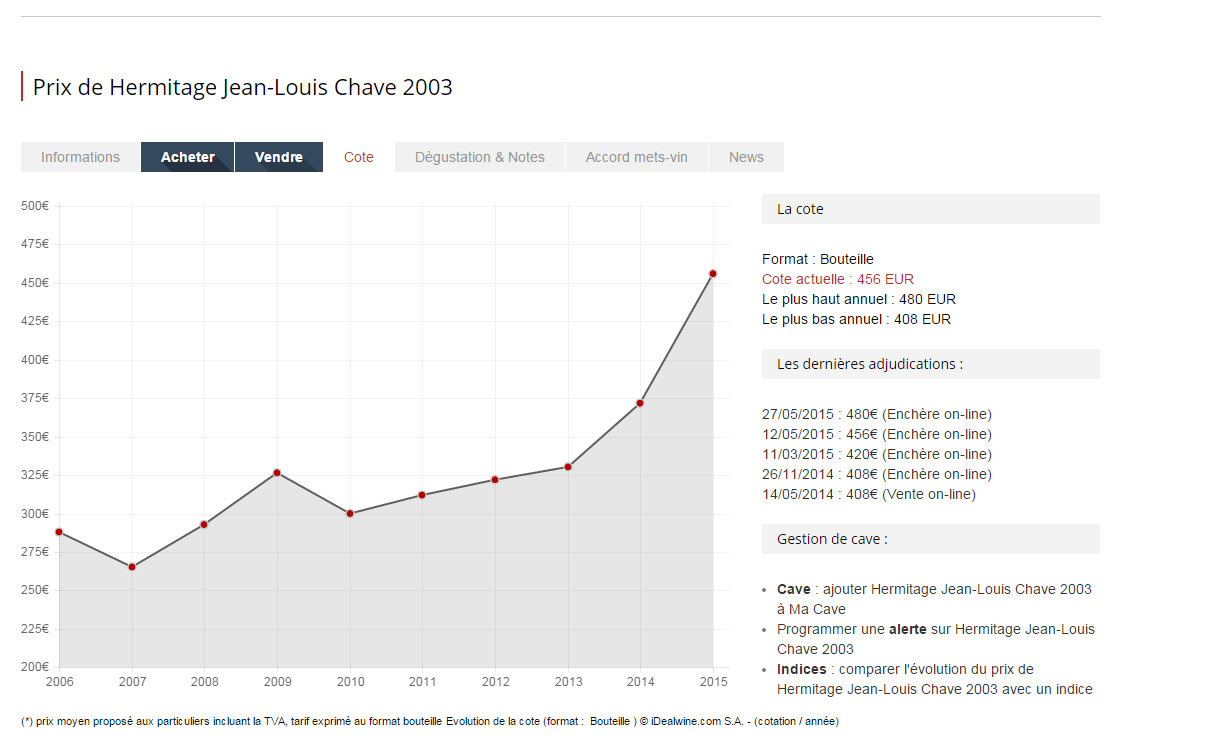Click the 26/11/2014 adjudication entry

tap(877, 474)
